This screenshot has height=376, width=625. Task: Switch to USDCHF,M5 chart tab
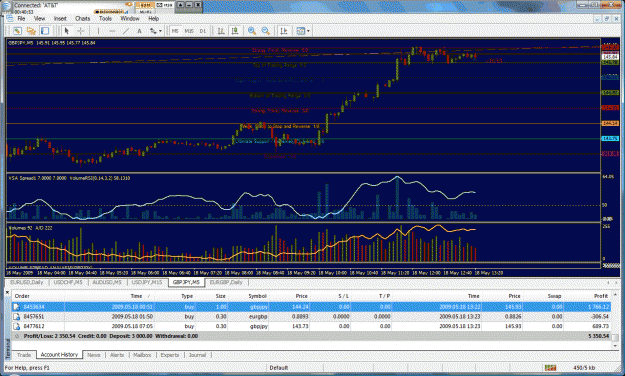[x=68, y=282]
